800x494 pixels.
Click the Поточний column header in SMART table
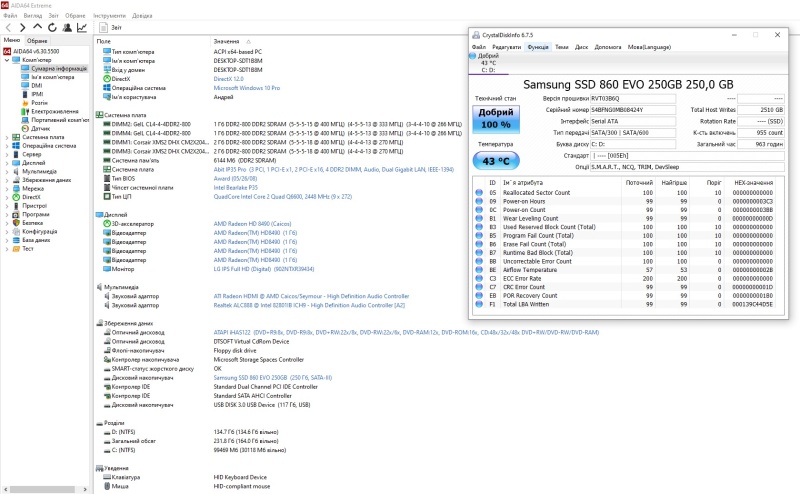pos(639,183)
